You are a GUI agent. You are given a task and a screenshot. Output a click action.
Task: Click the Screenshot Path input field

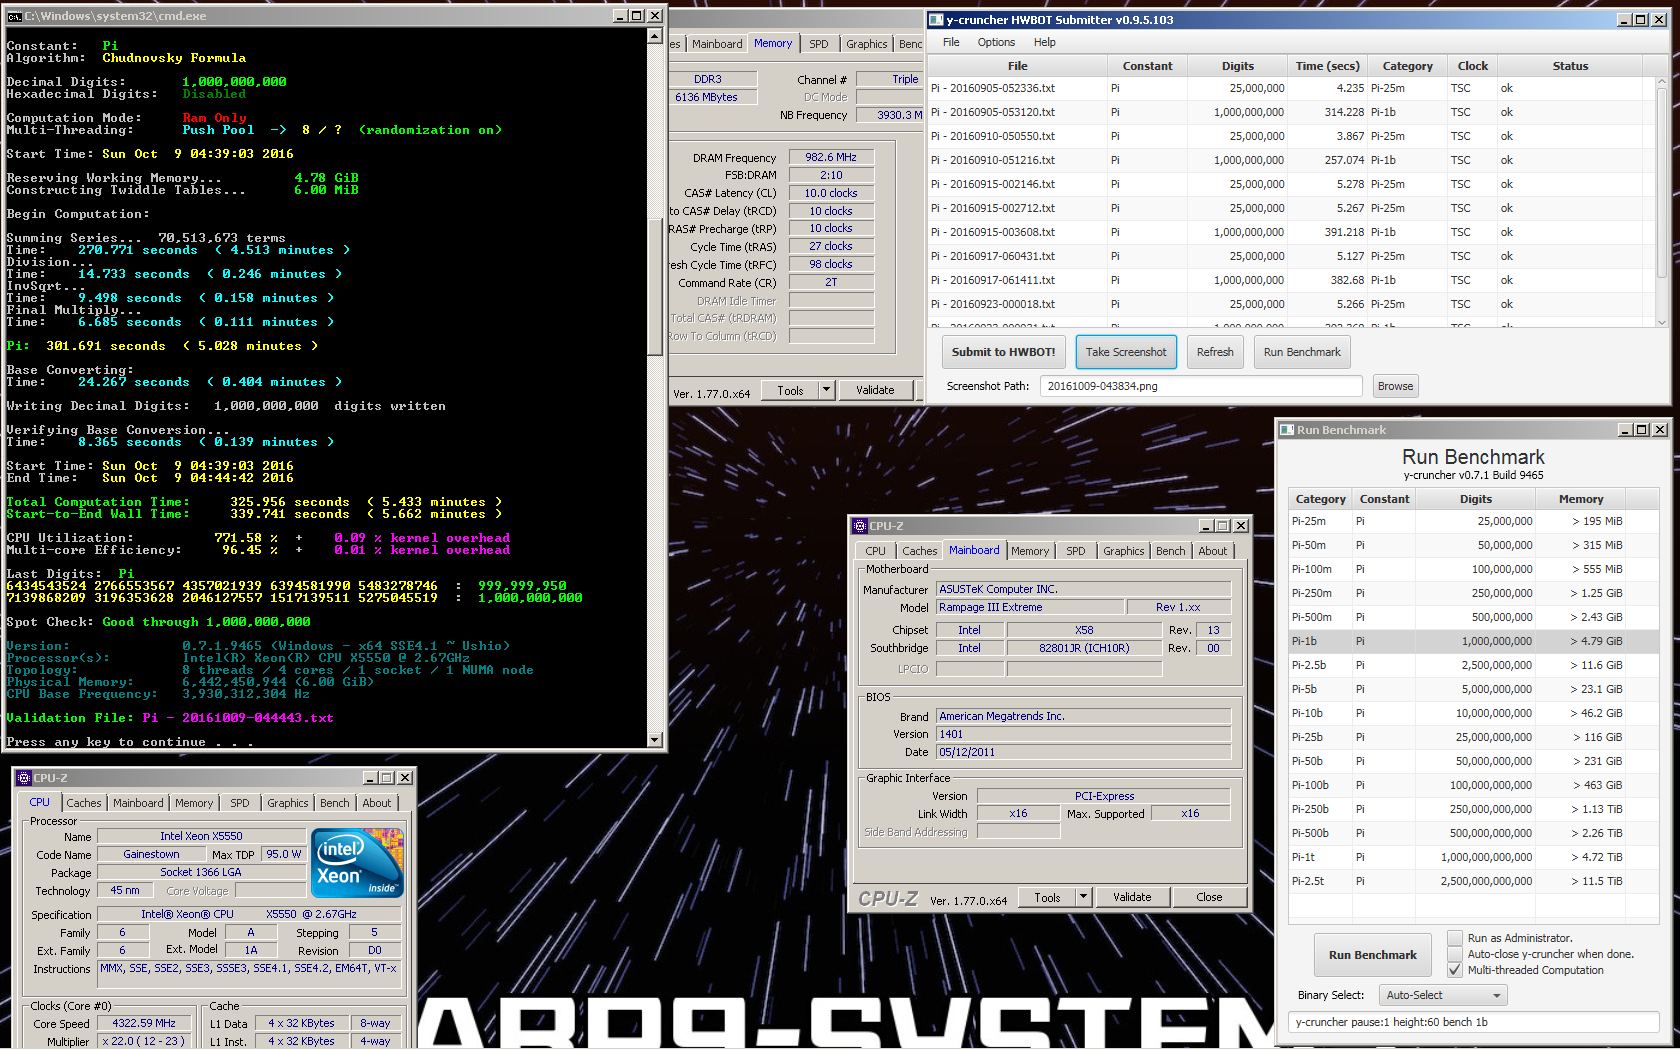pyautogui.click(x=1201, y=386)
